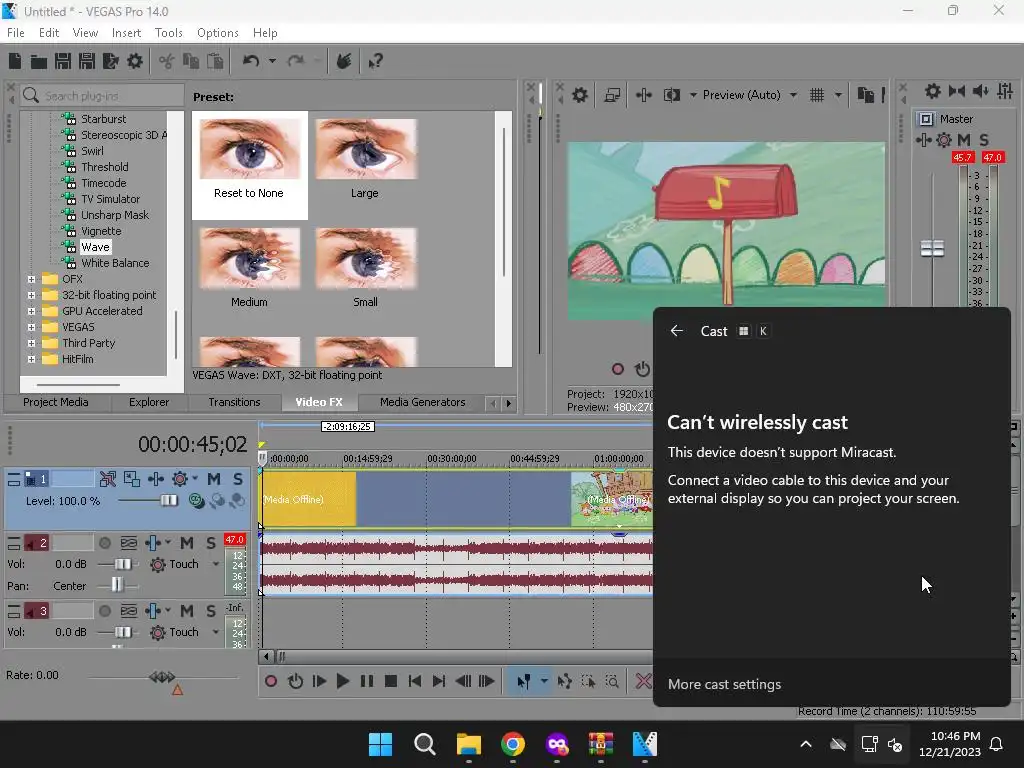Open File Explorer from the taskbar

click(468, 744)
